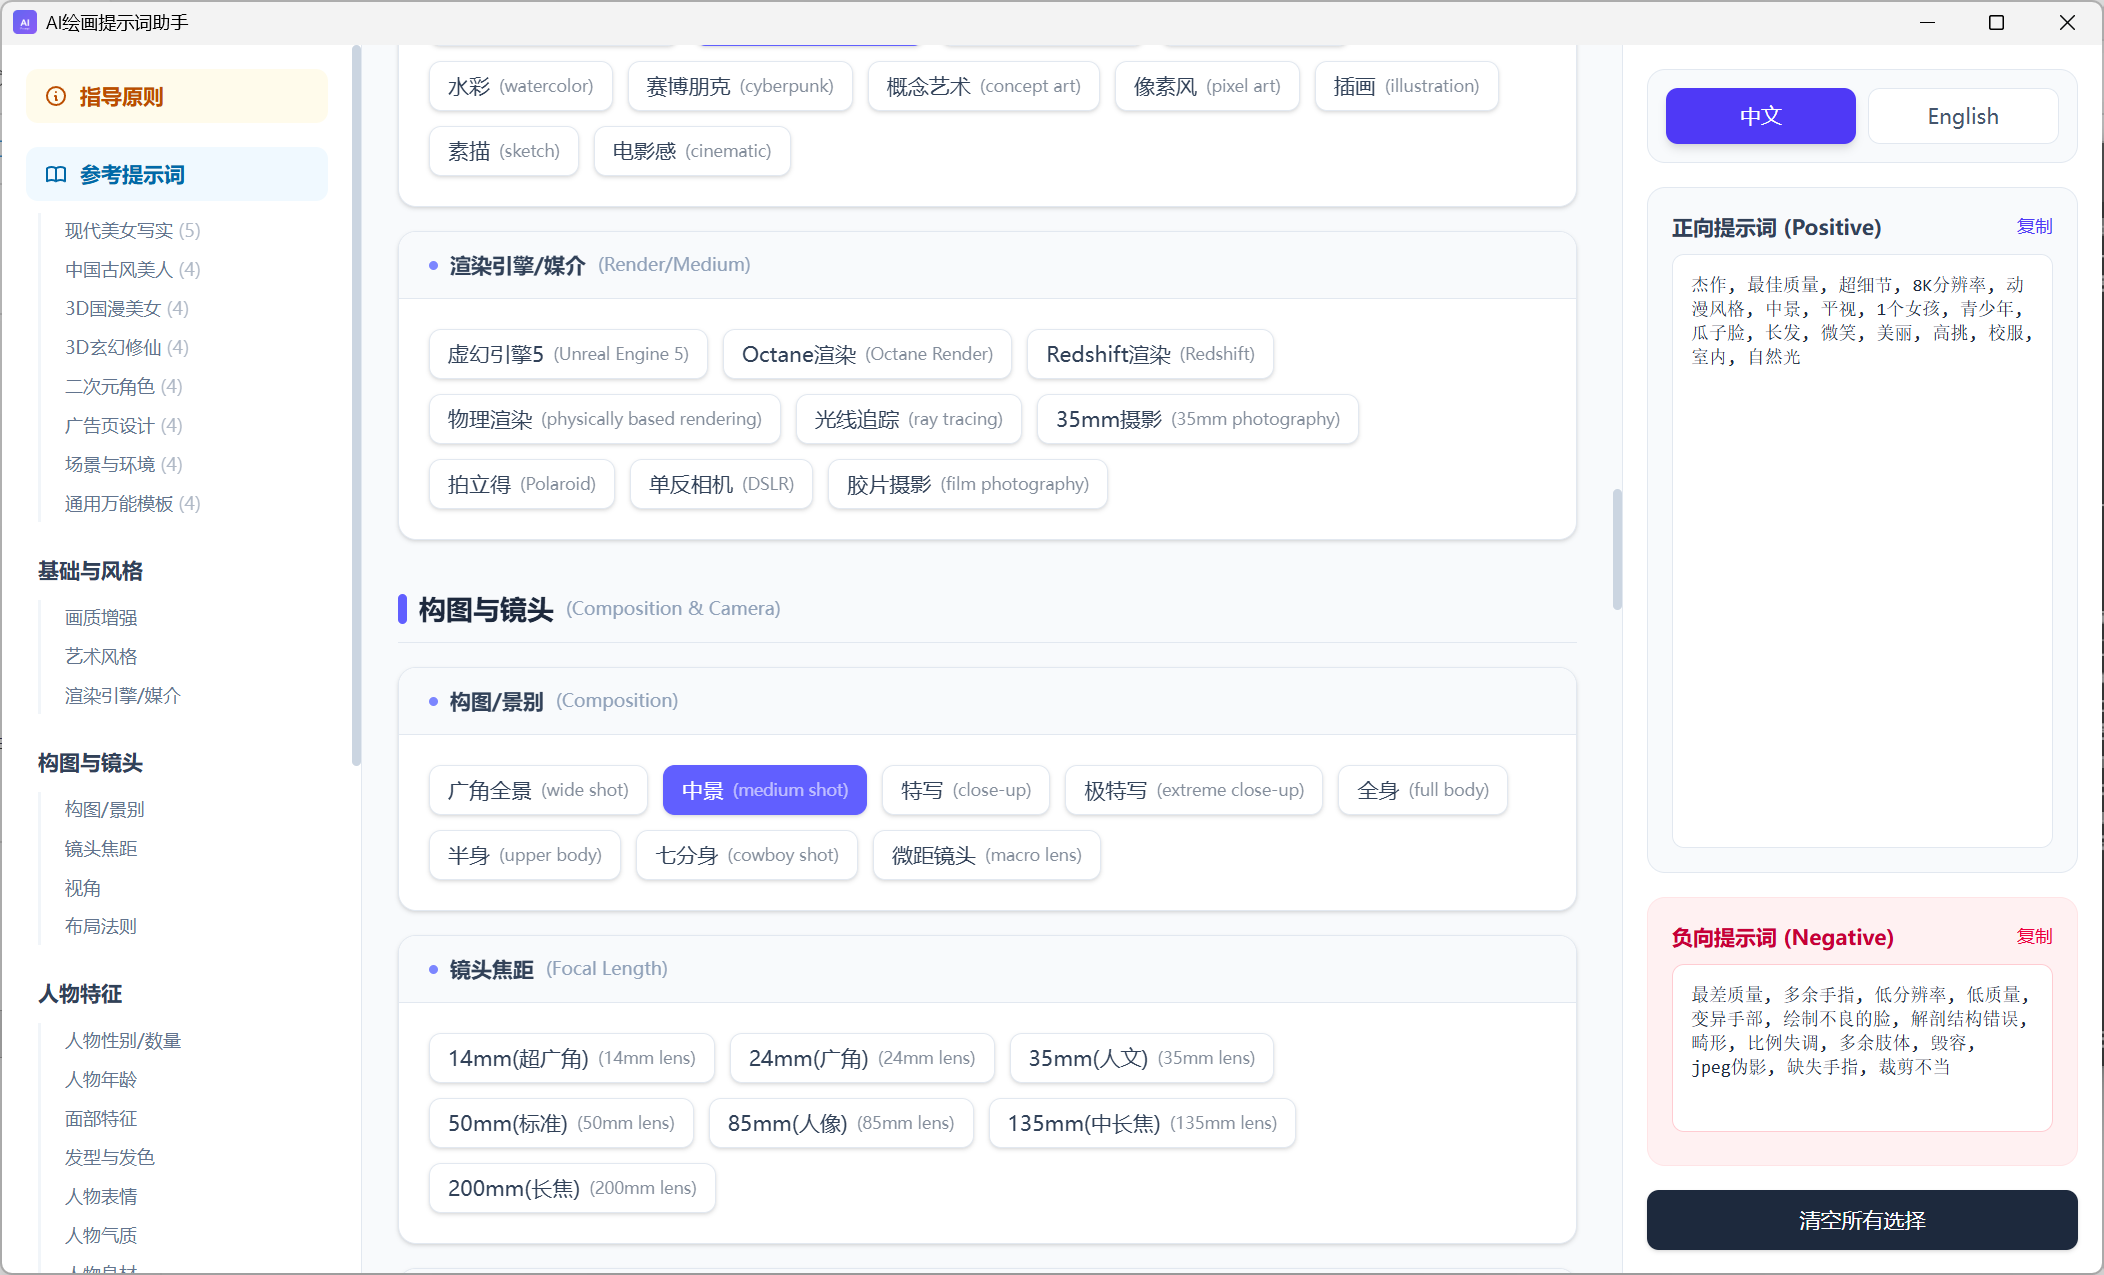This screenshot has width=2104, height=1275.
Task: Jump to 发型与发色 in sidebar
Action: tap(110, 1158)
